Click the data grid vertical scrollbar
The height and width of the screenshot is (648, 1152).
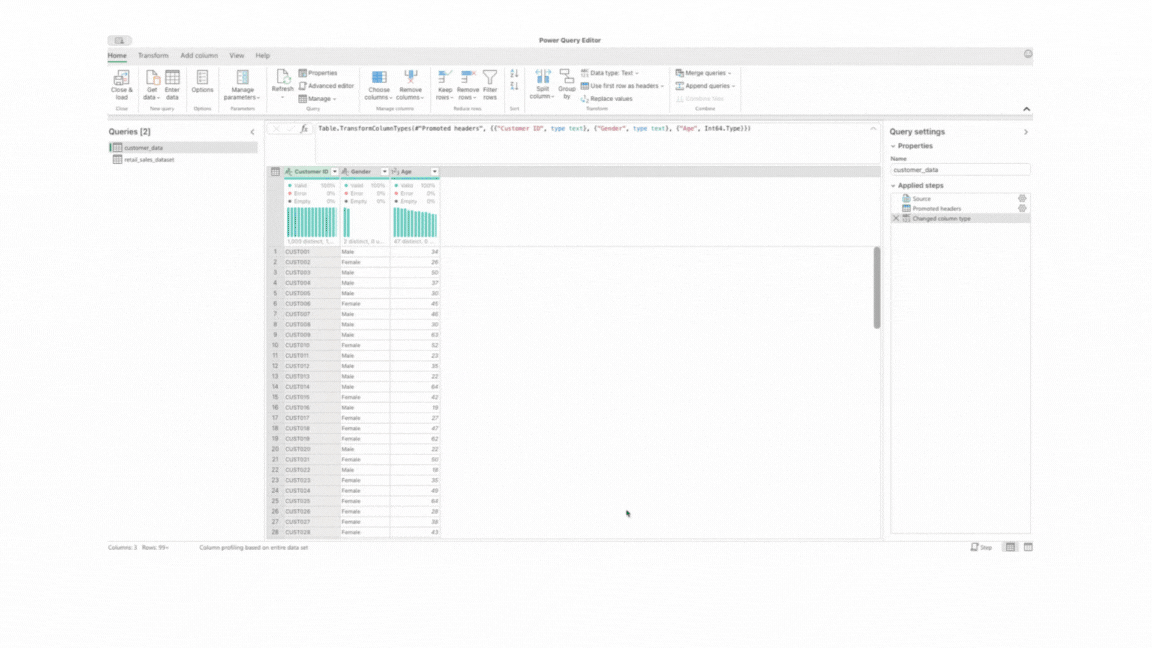(876, 287)
